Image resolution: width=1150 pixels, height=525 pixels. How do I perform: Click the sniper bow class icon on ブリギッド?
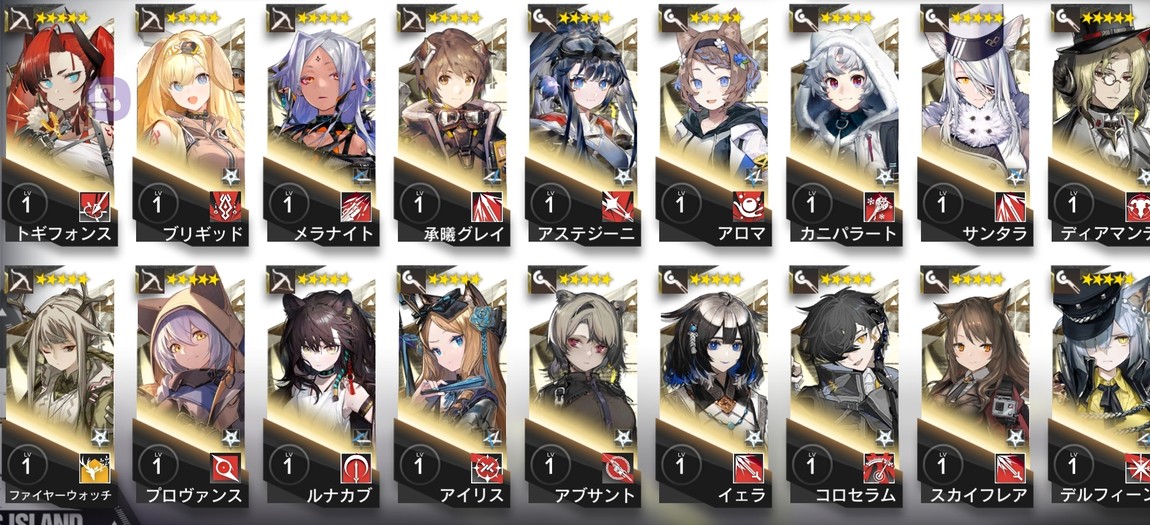[x=149, y=18]
